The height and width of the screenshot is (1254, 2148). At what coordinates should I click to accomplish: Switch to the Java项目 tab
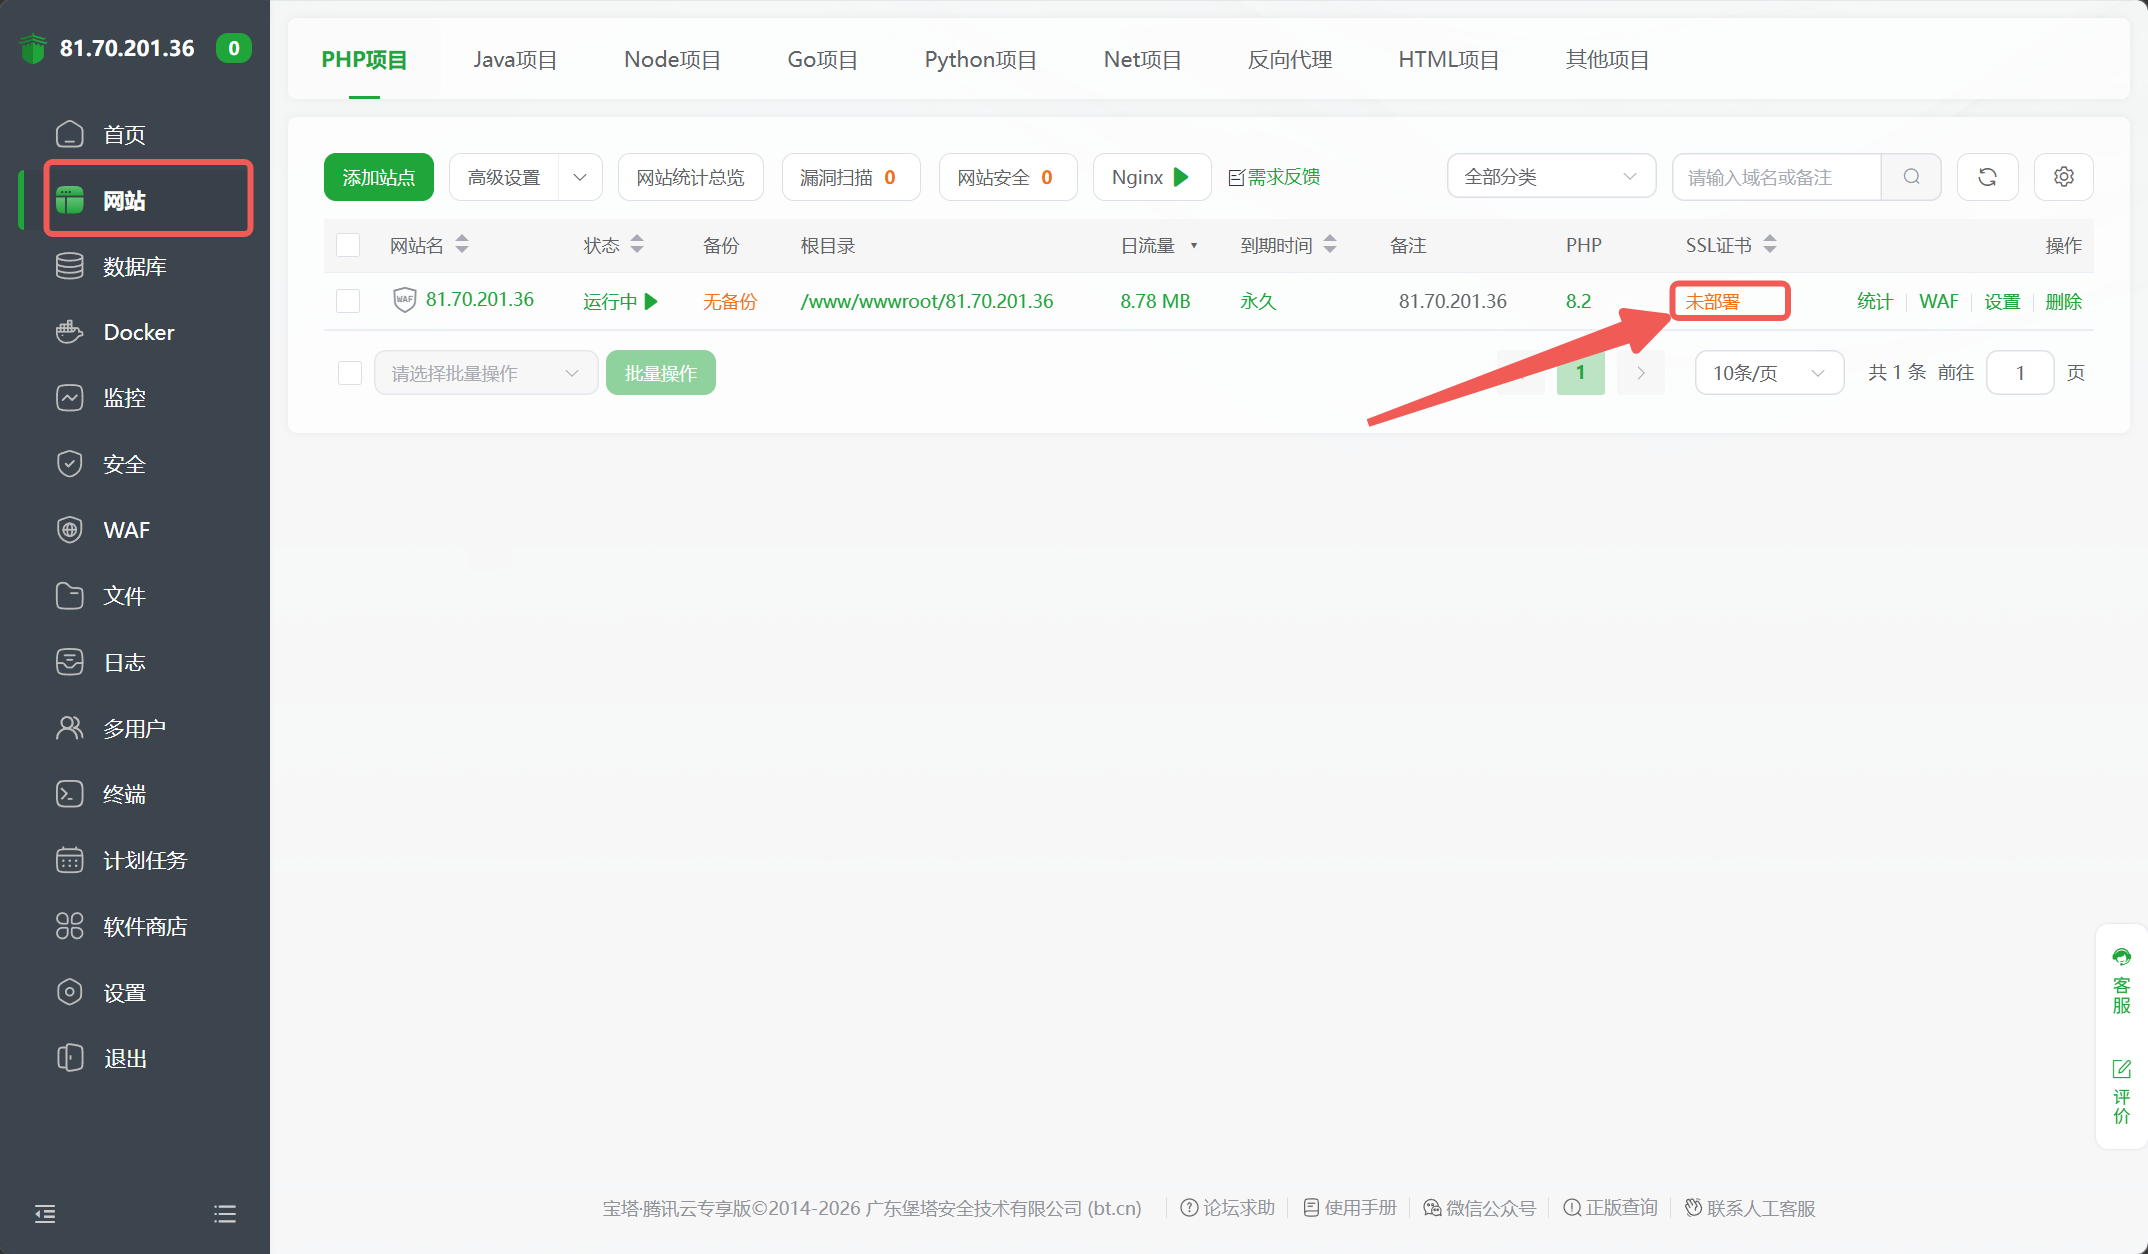coord(515,60)
